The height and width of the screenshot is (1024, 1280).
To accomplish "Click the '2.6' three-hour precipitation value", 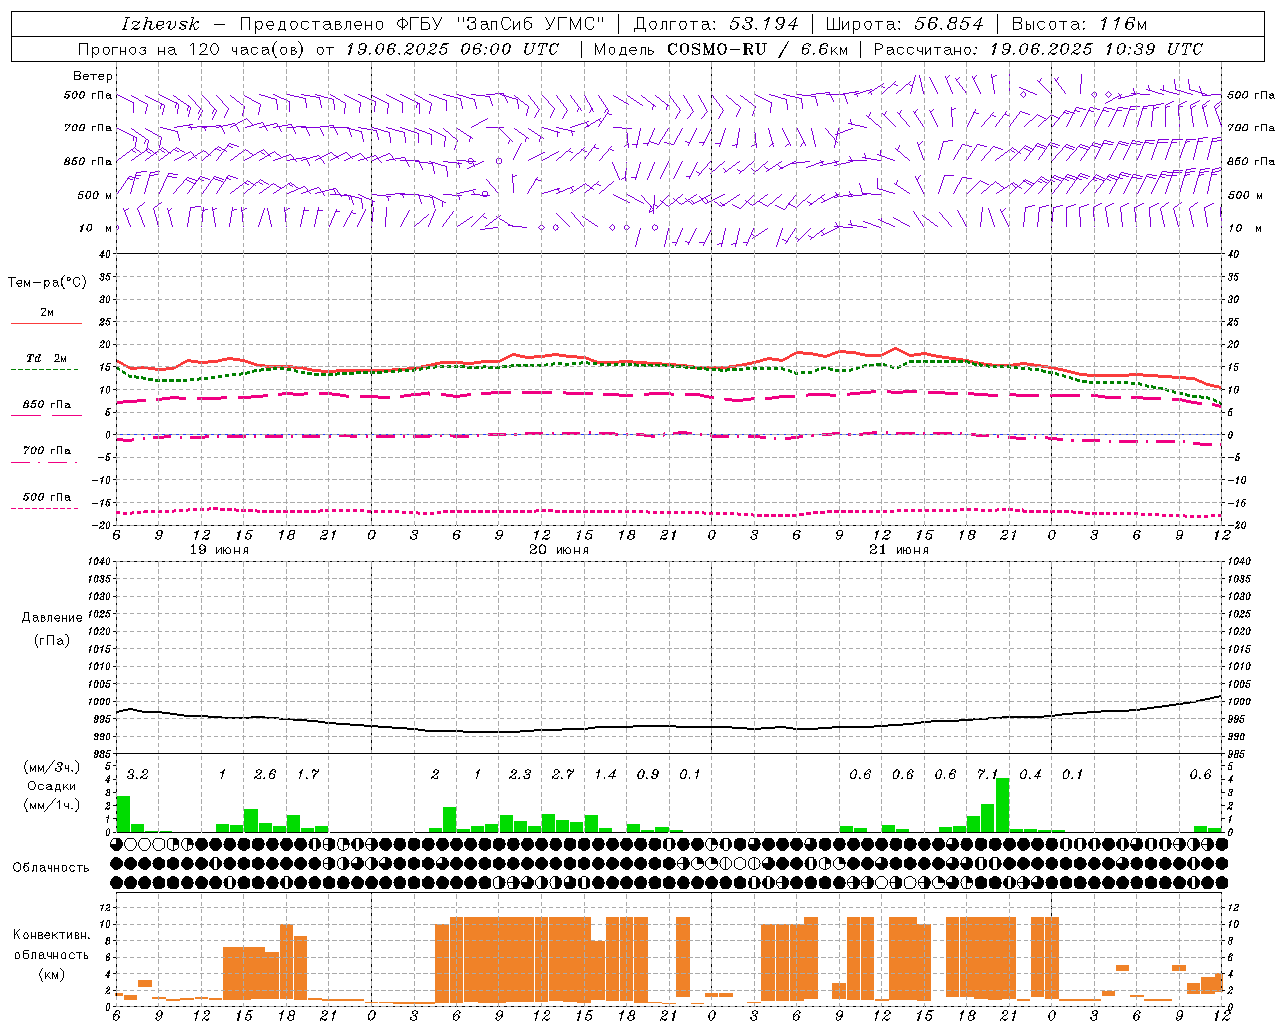I will 265,774.
